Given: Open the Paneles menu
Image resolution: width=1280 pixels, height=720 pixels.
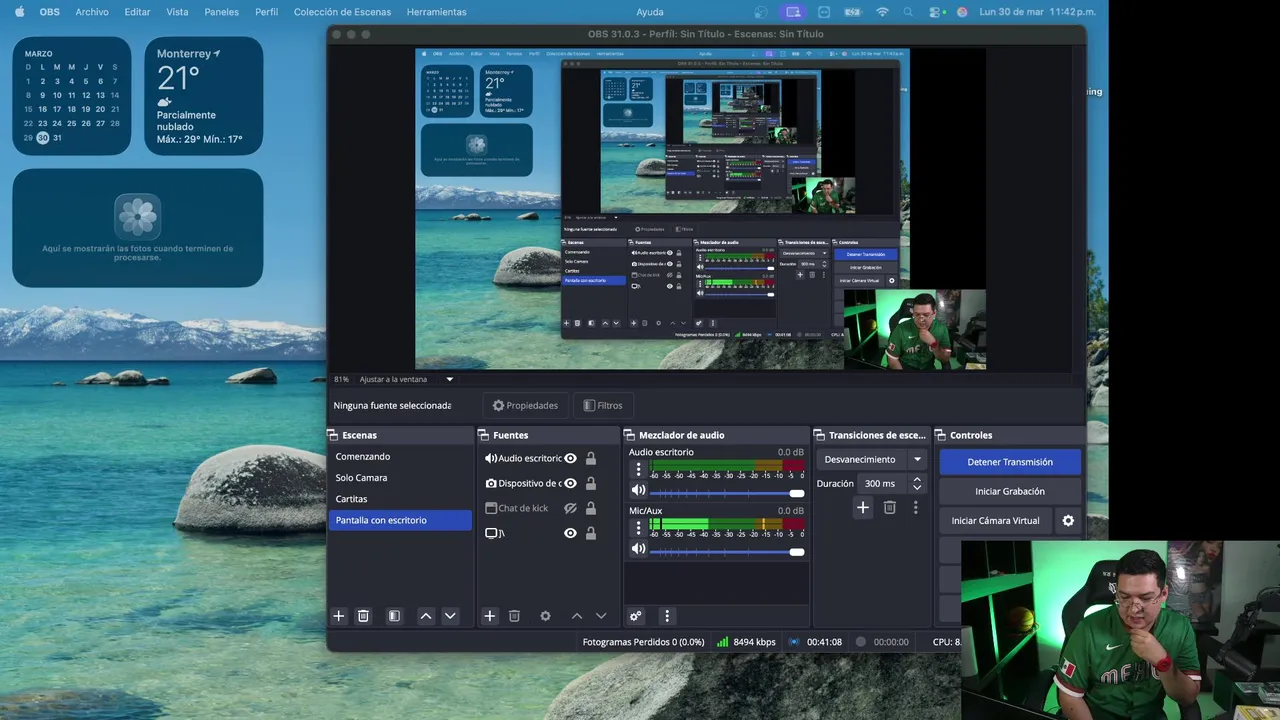Looking at the screenshot, I should click(221, 12).
